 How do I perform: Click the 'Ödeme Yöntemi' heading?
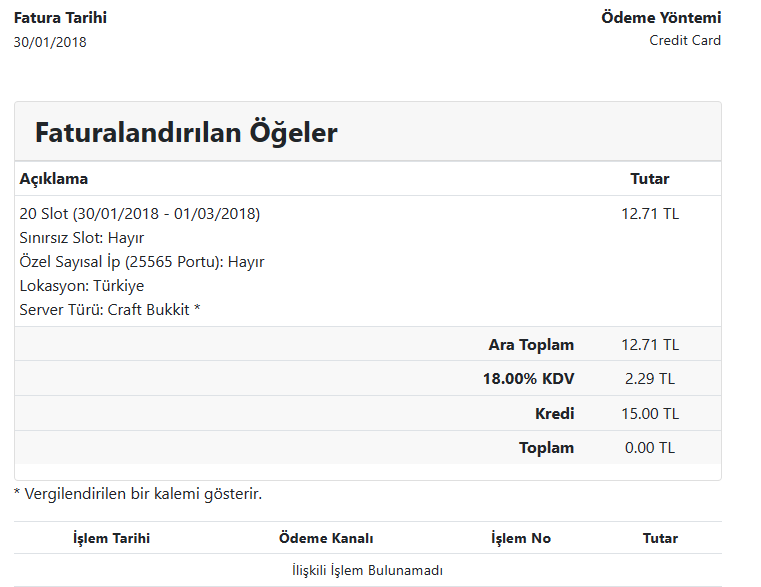tap(661, 18)
